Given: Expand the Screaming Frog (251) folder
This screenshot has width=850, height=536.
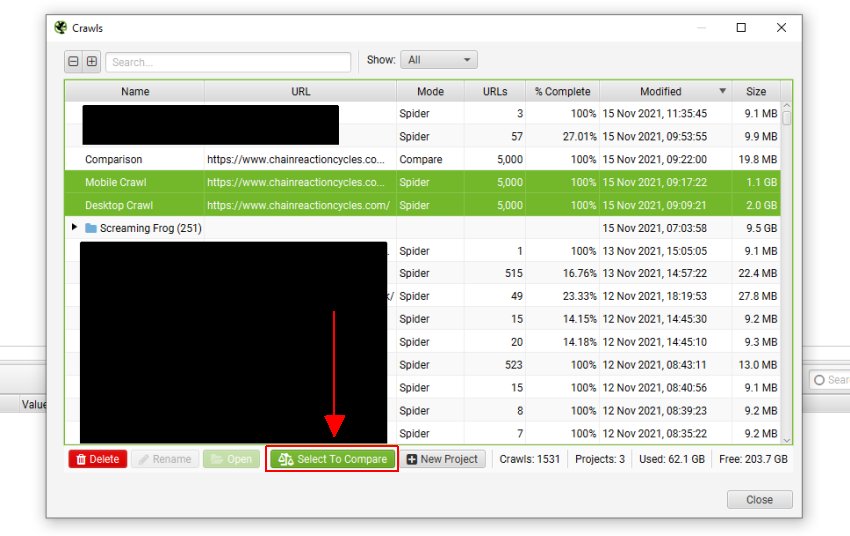Looking at the screenshot, I should tap(74, 227).
